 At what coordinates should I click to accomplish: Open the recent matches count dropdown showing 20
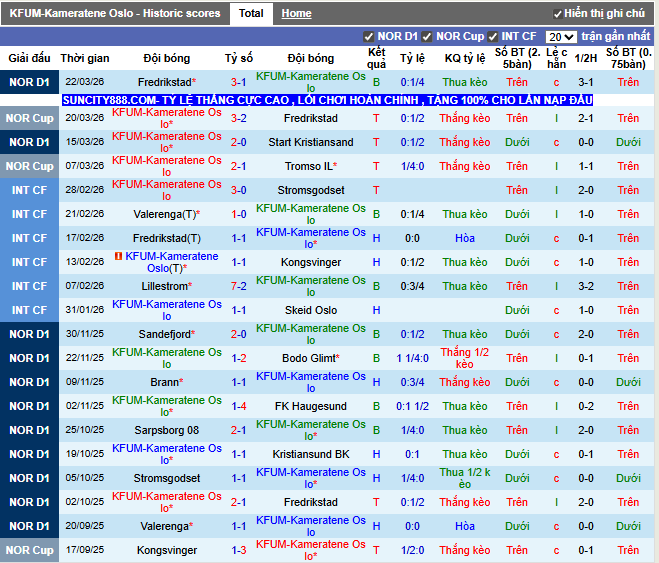coord(561,36)
